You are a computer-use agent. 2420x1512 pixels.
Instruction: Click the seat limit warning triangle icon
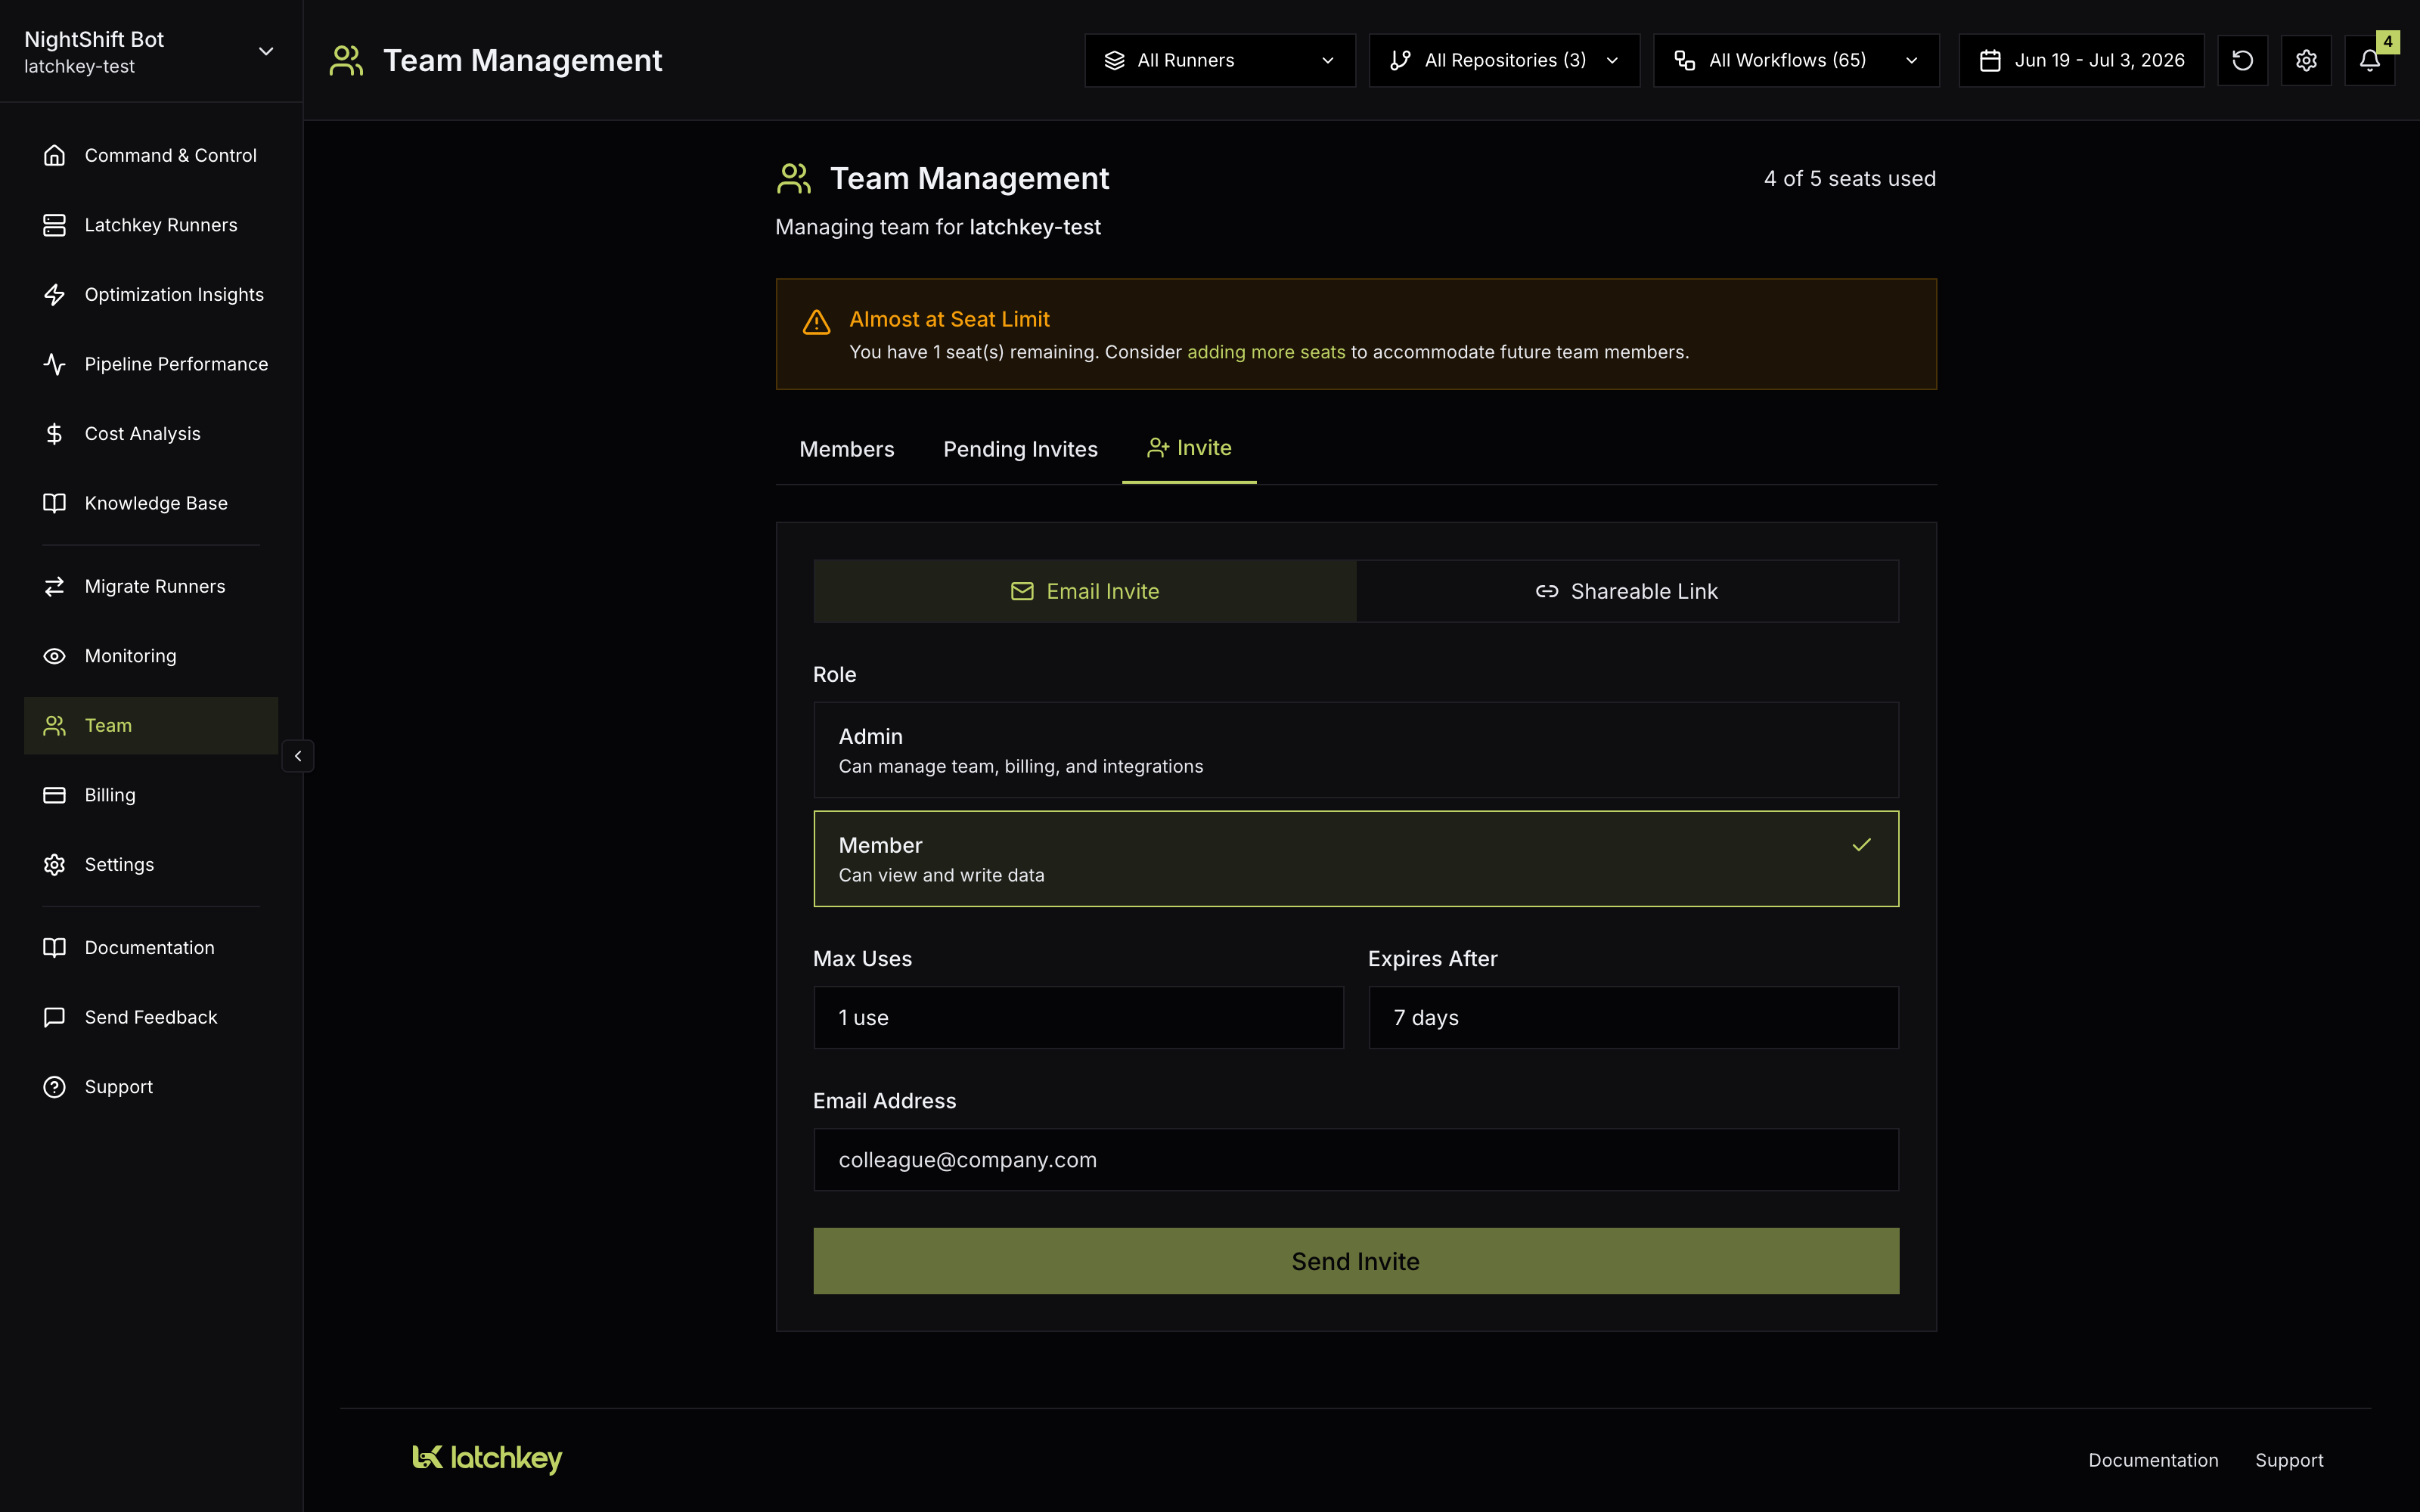click(x=816, y=322)
